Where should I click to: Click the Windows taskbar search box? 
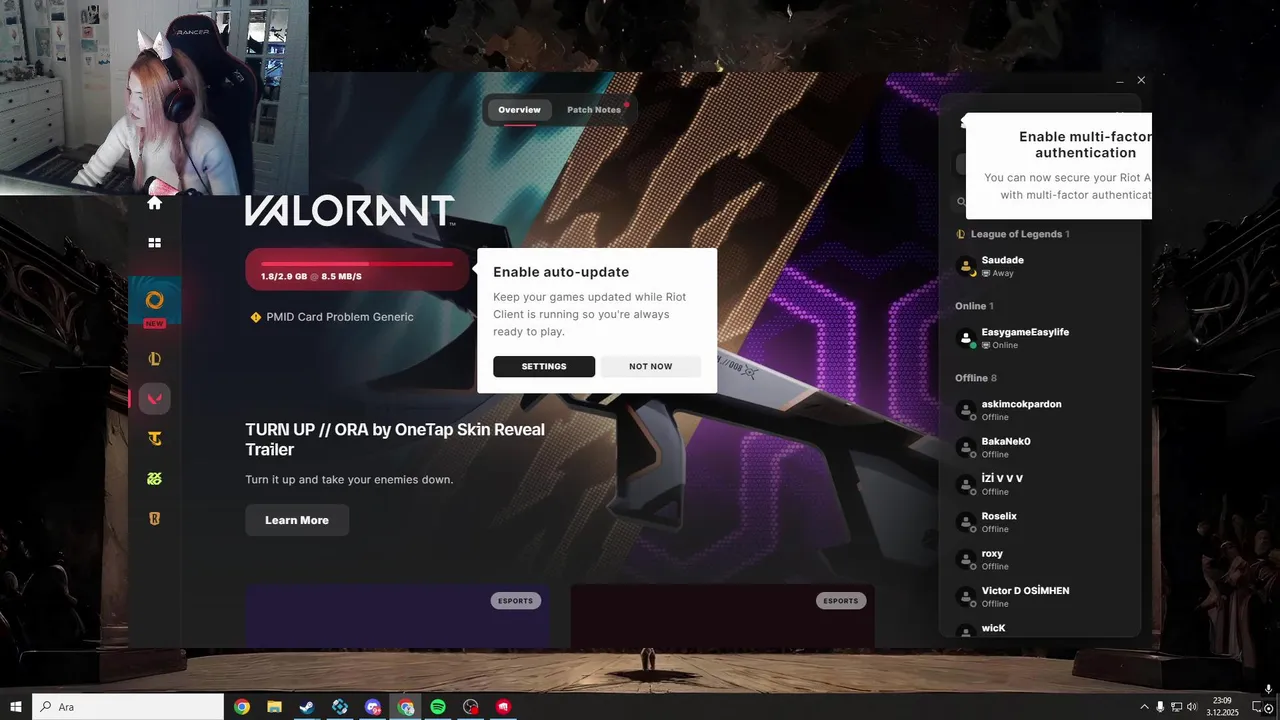click(x=128, y=707)
